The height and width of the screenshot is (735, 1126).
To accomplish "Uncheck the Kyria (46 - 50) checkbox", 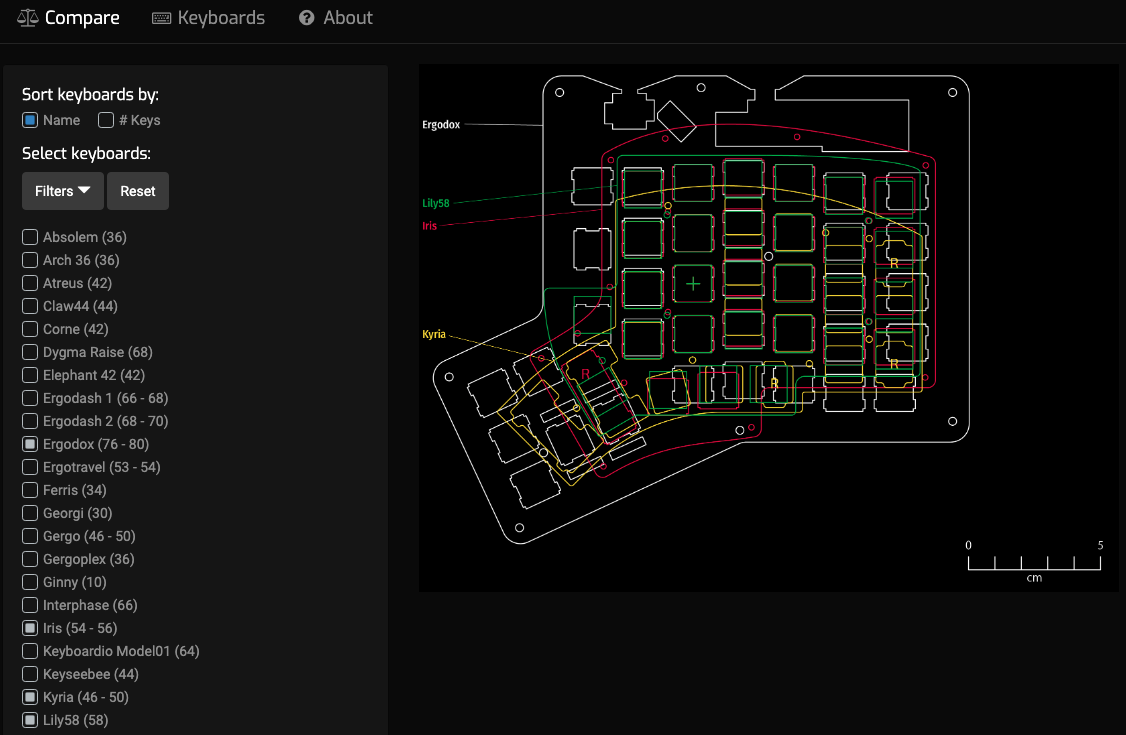I will click(30, 696).
